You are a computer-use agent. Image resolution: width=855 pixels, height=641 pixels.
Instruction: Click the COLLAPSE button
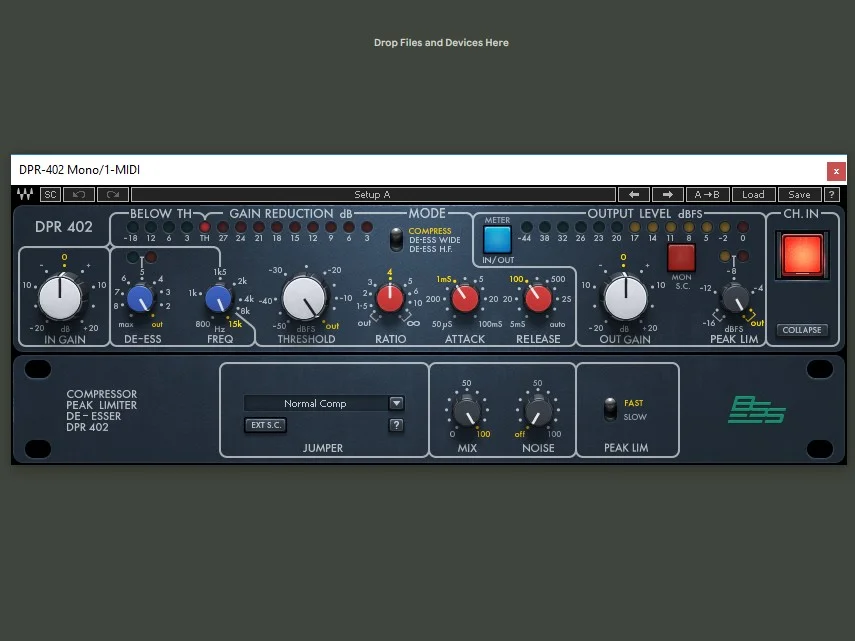tap(802, 330)
